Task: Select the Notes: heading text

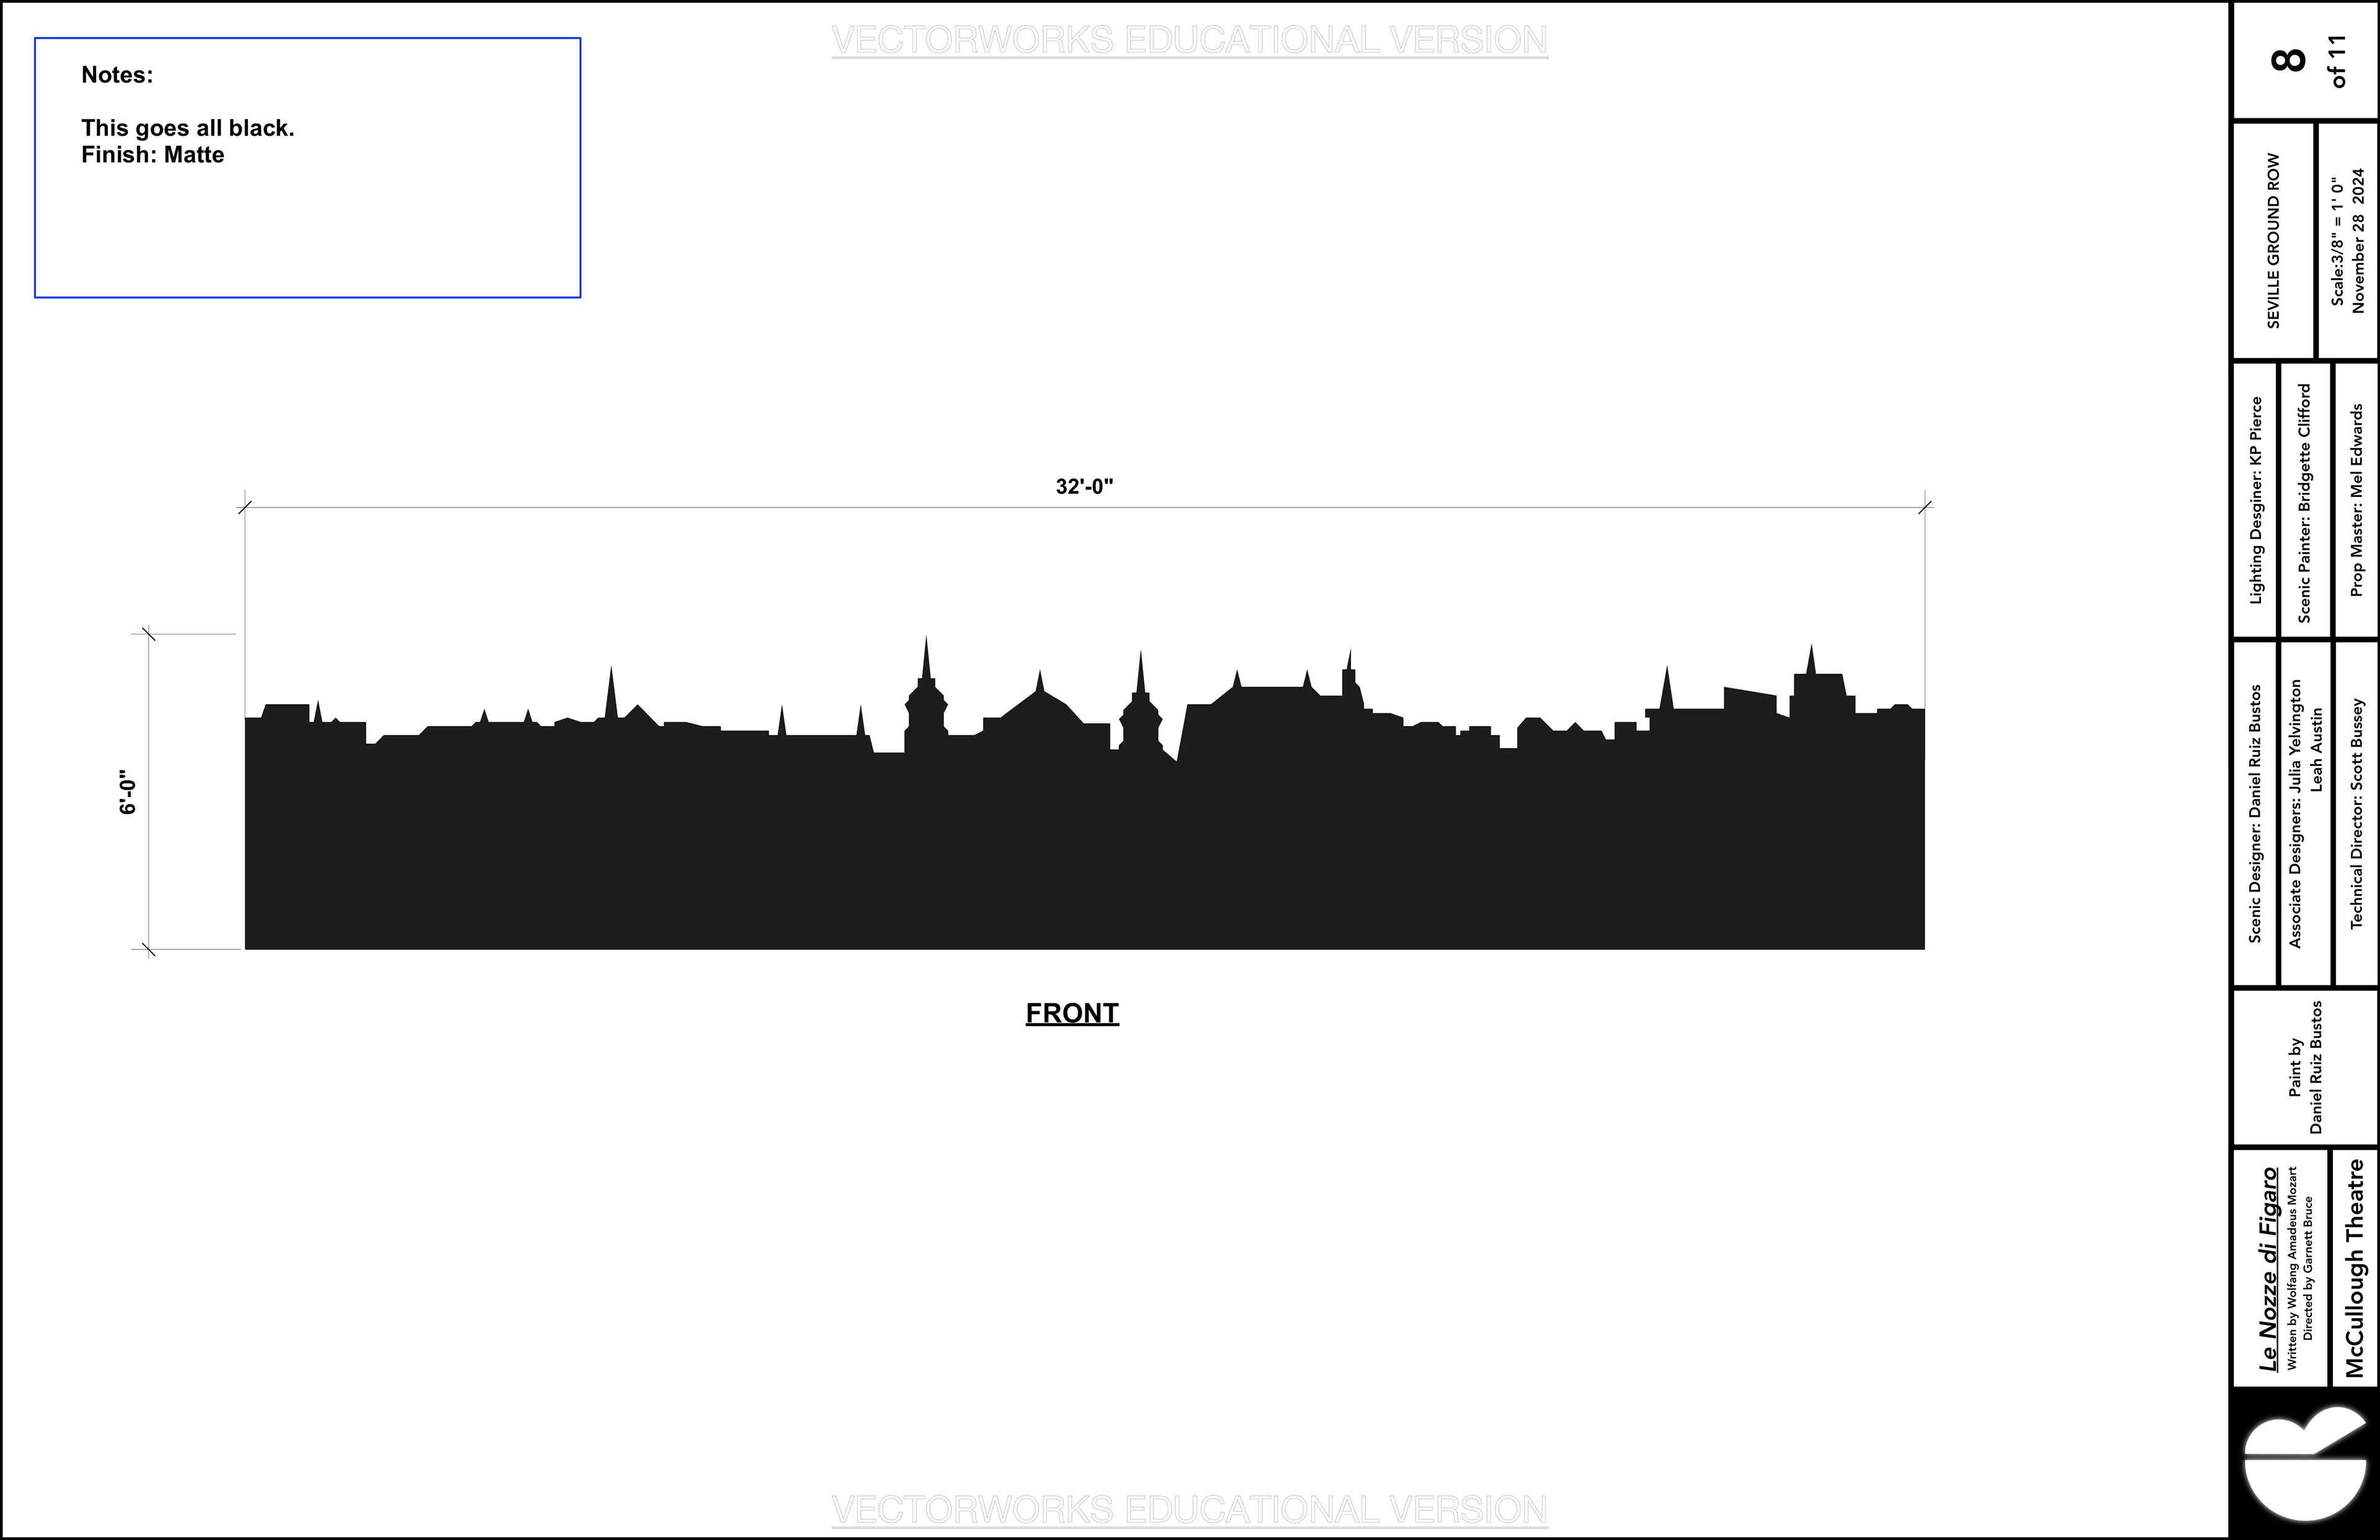Action: (x=117, y=75)
